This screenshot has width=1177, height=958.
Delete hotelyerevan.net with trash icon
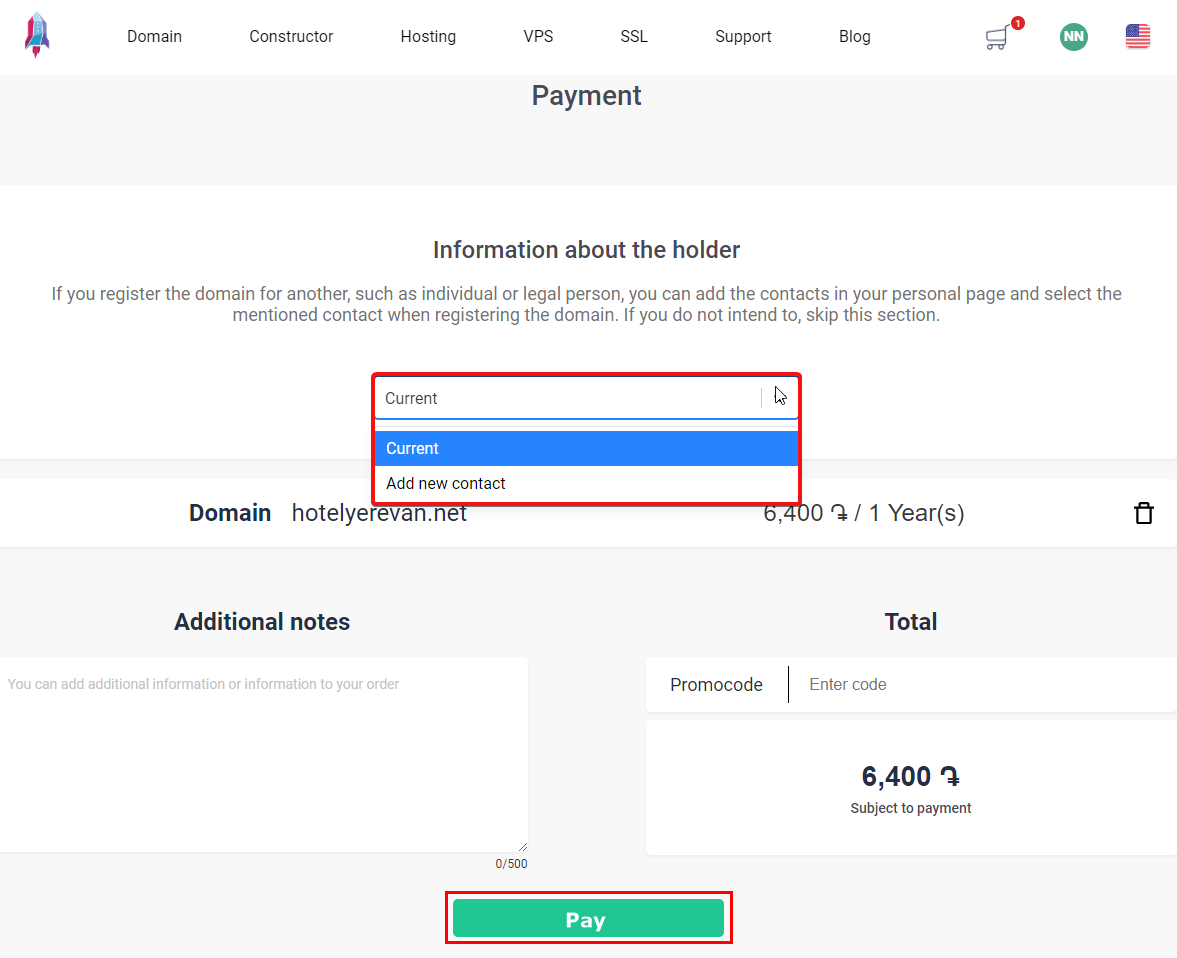point(1143,513)
